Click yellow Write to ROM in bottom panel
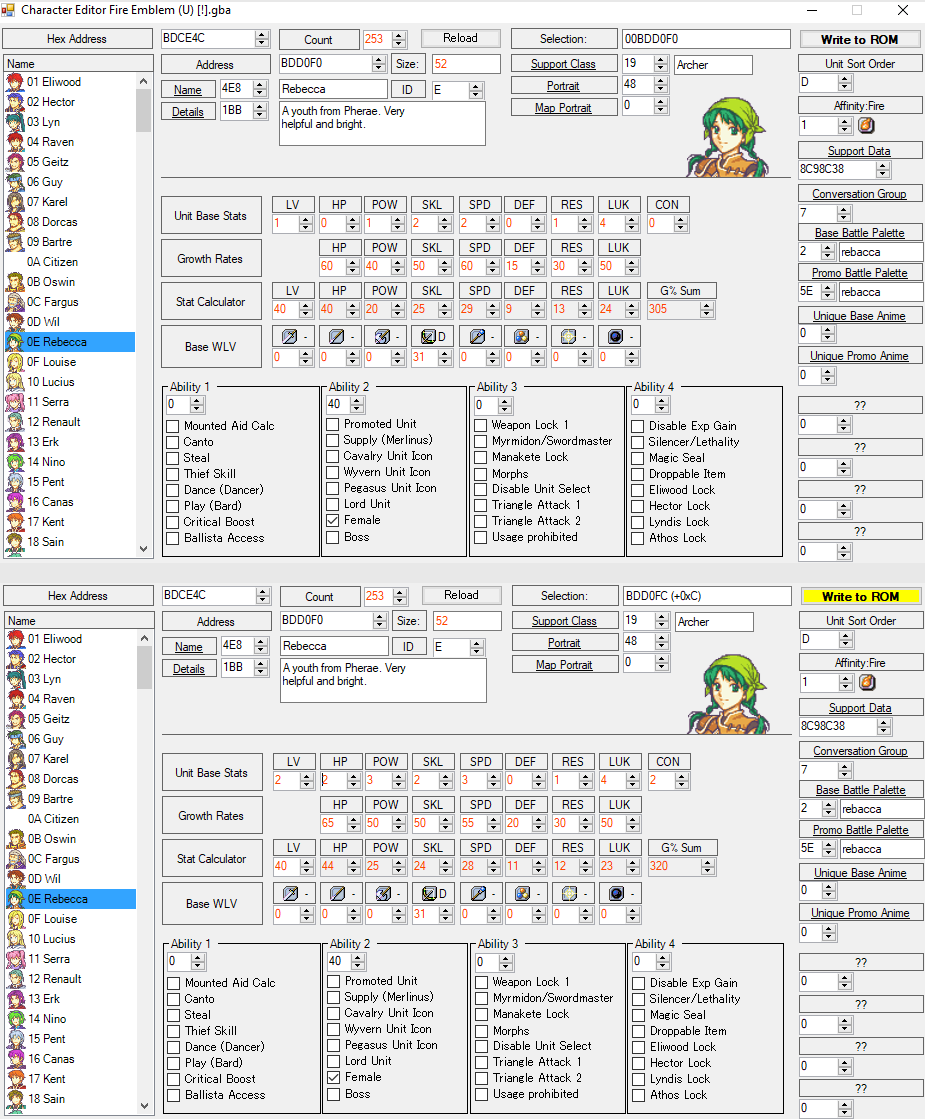 [x=860, y=597]
